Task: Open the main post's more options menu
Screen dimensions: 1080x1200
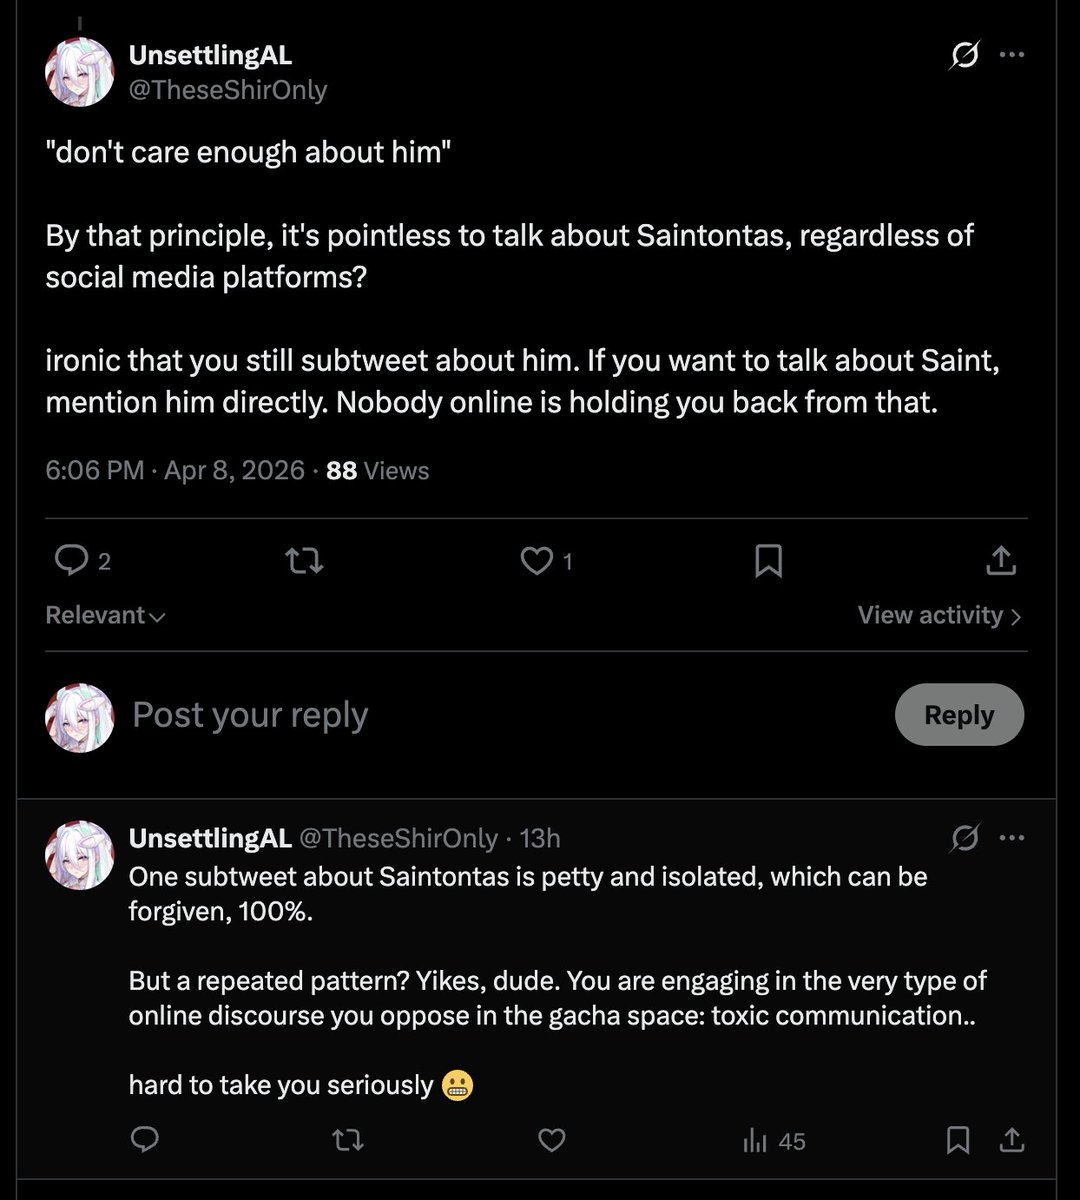Action: click(x=1012, y=55)
